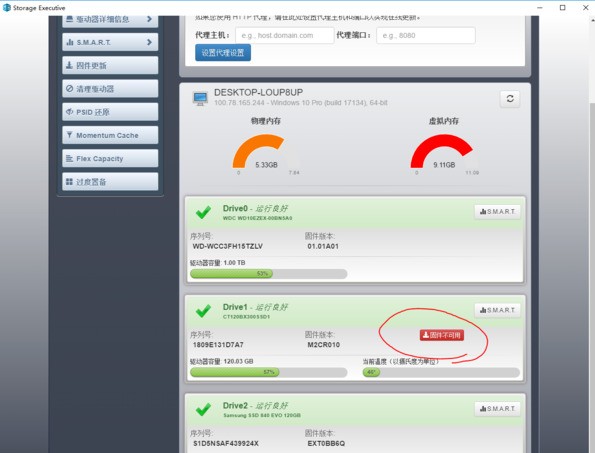Focus the proxy host input field
This screenshot has height=453, width=595.
285,35
